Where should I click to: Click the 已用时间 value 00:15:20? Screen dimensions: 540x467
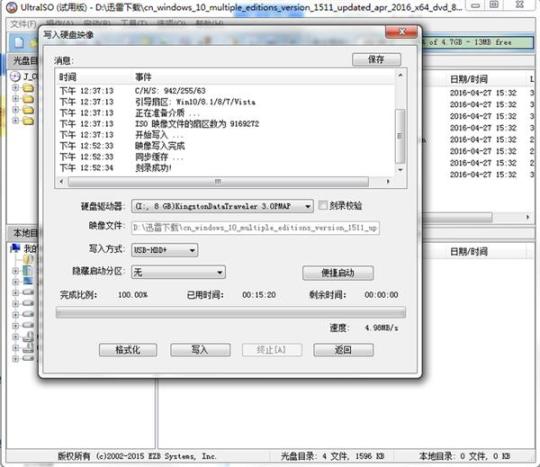click(x=259, y=295)
